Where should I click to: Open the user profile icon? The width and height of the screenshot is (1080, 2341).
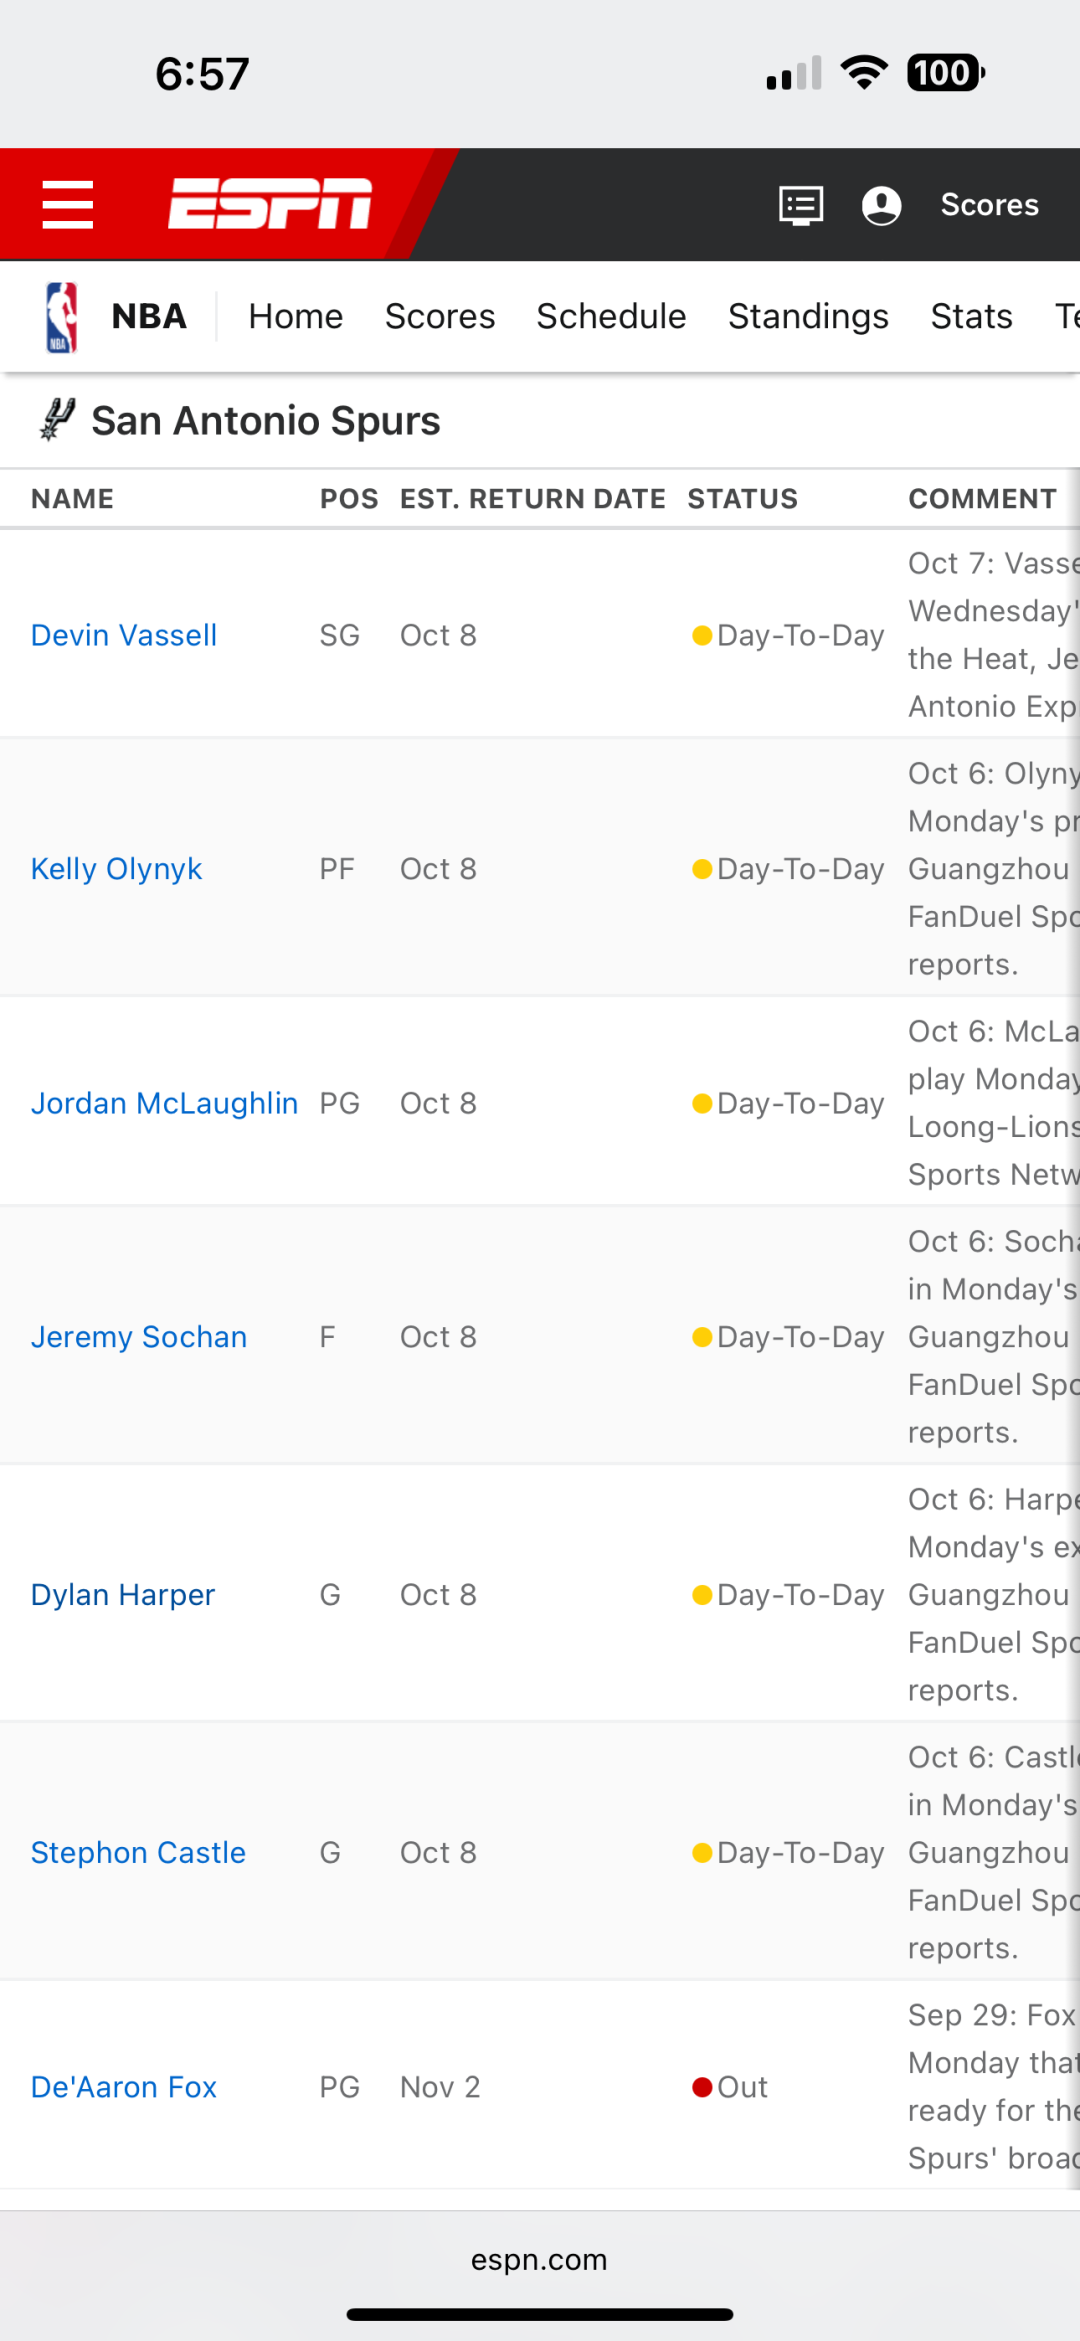point(881,205)
